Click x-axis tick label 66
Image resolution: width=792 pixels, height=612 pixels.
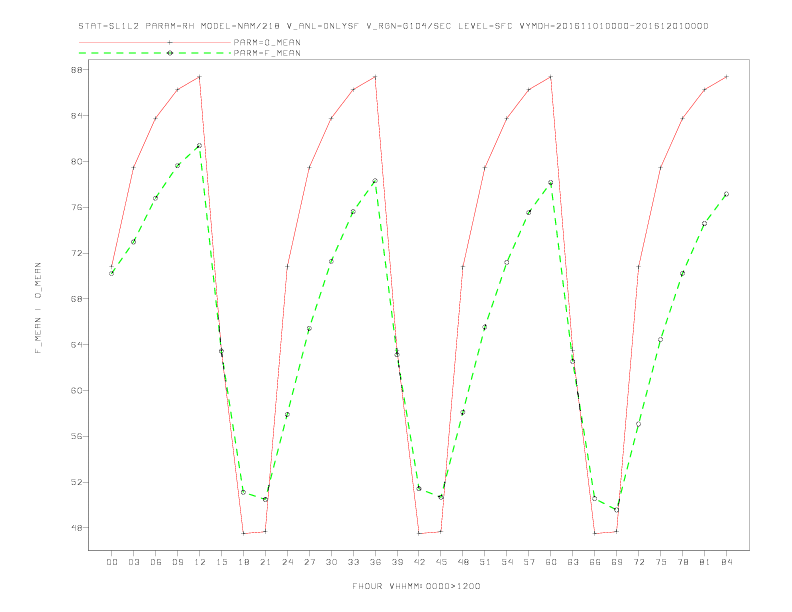tap(595, 562)
